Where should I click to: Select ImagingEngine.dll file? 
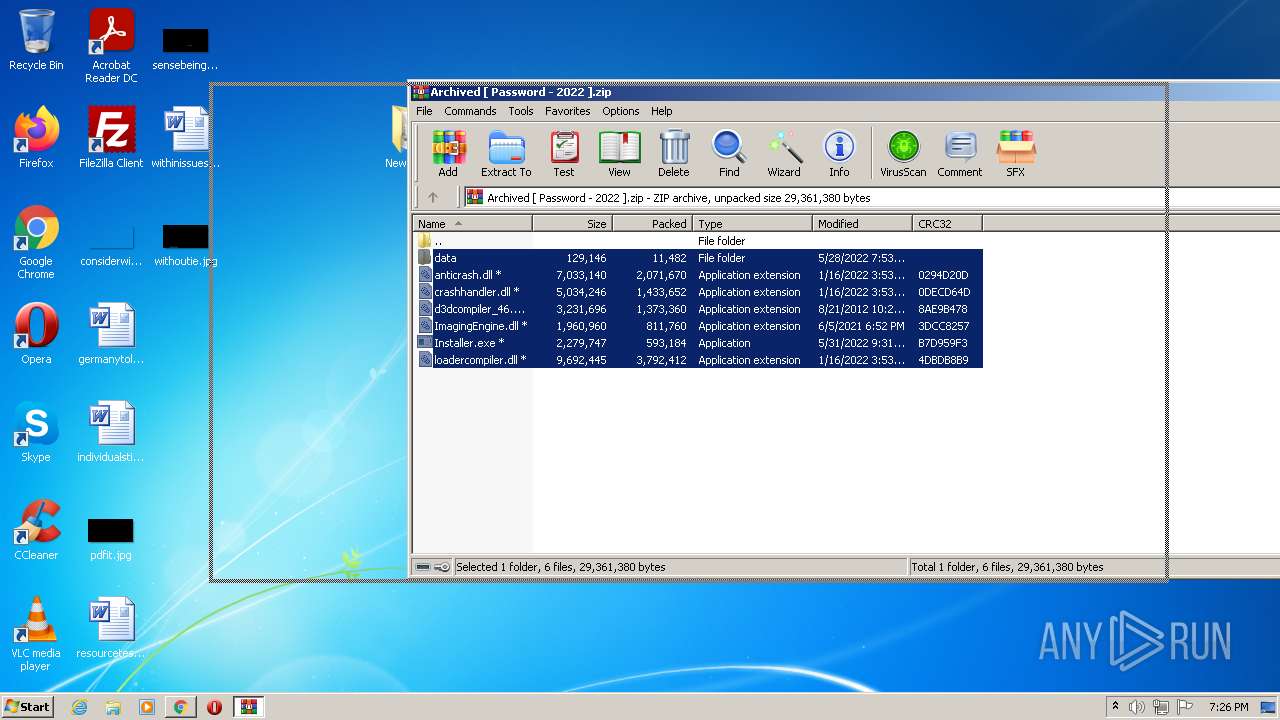click(698, 326)
